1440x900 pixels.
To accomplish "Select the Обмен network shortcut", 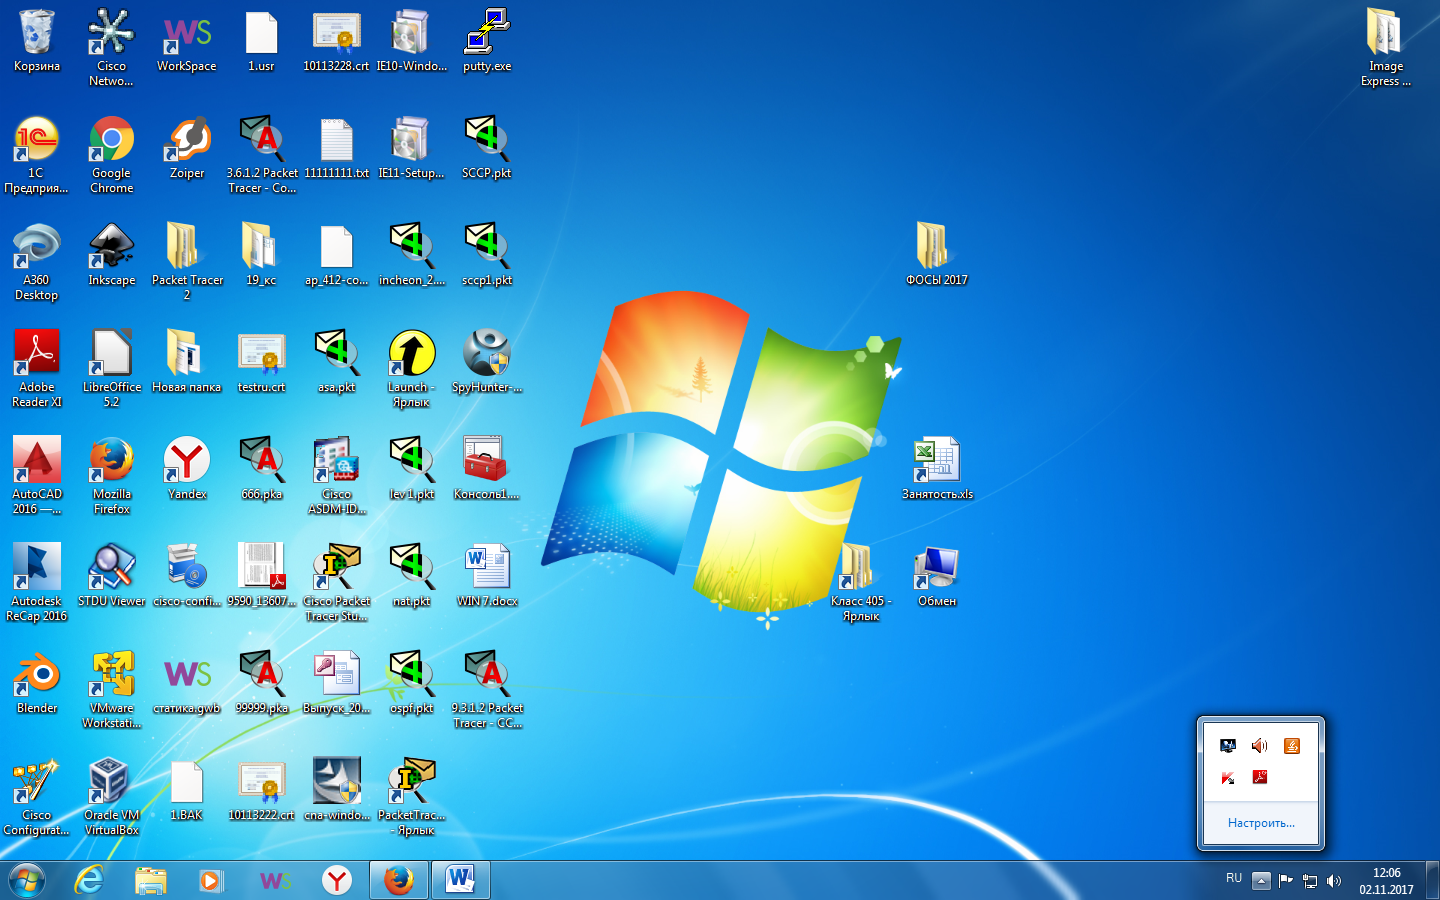I will pyautogui.click(x=937, y=576).
